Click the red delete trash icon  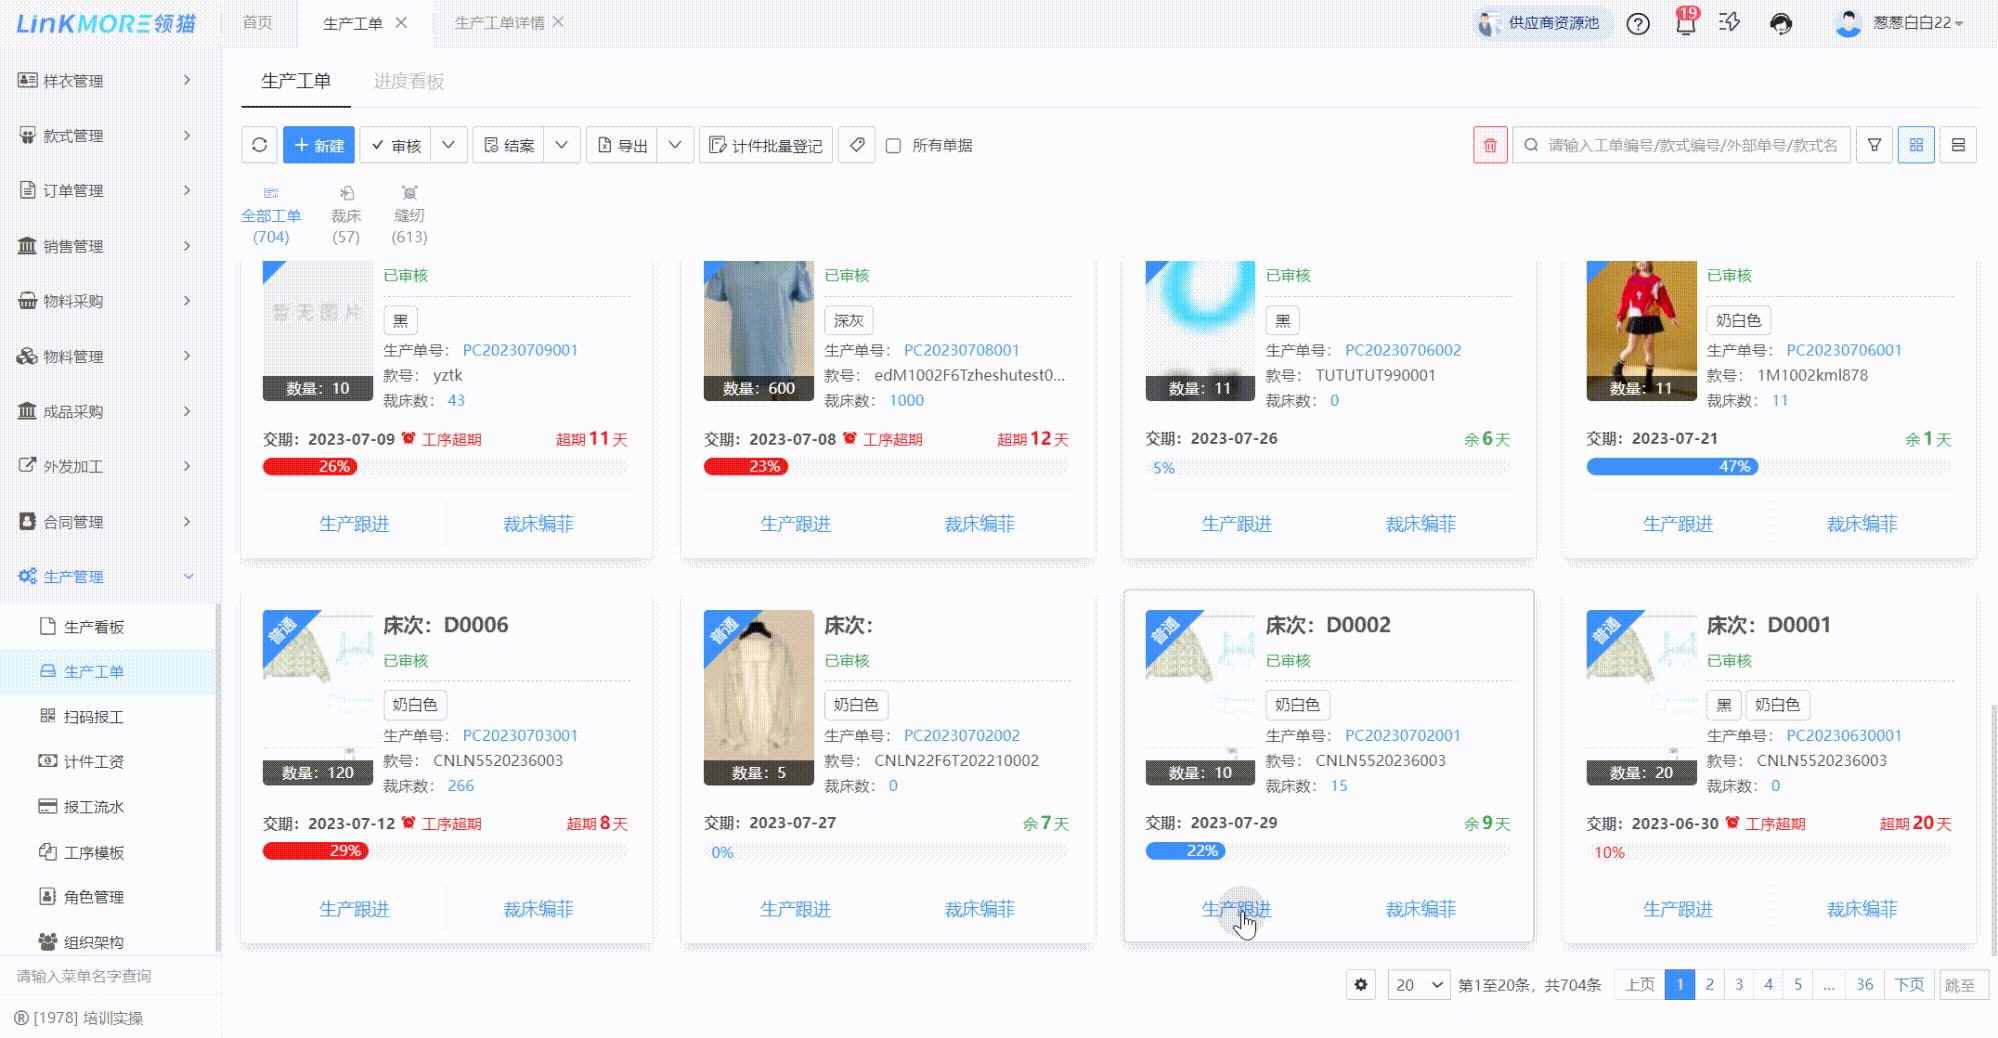(x=1489, y=145)
